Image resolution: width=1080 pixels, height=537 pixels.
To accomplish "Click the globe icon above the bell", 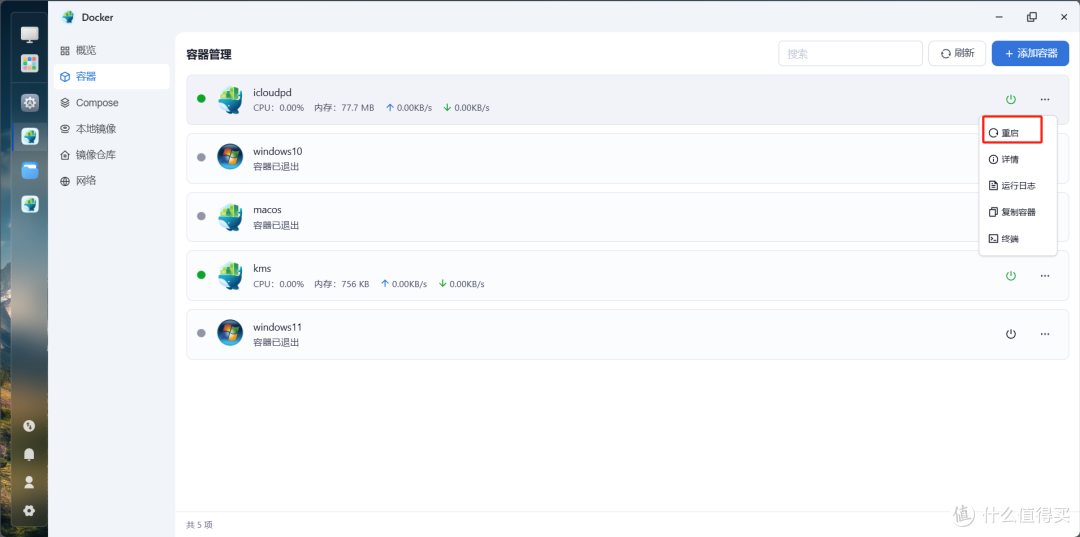I will click(29, 426).
